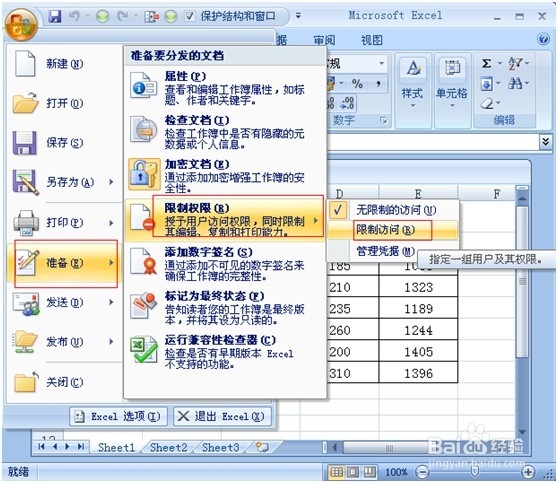
Task: Click the 添加数字签名 ribbon seal icon
Action: [x=143, y=262]
